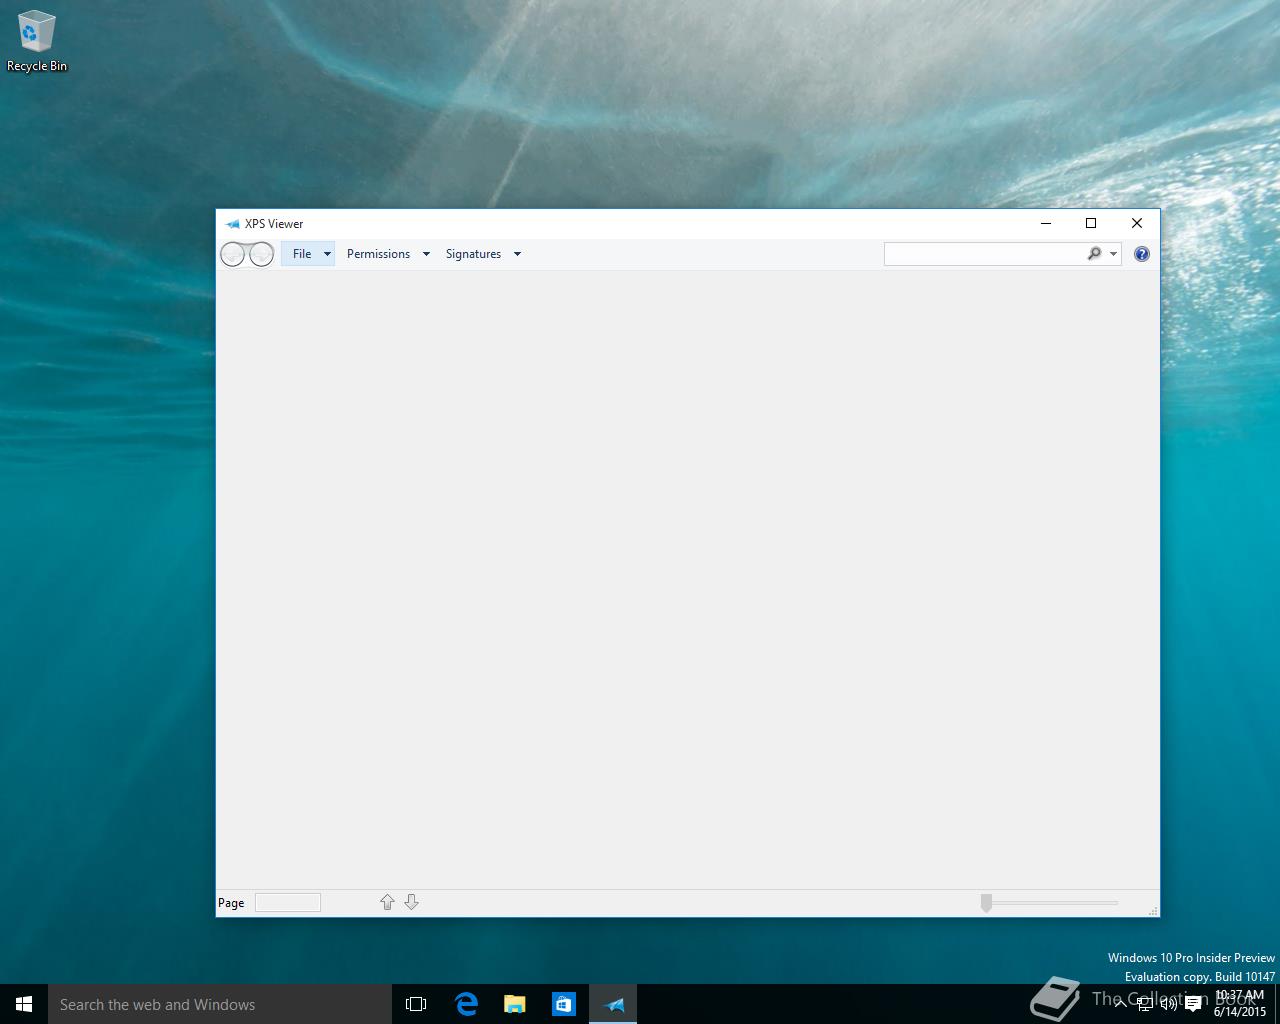Expand the Permissions dropdown arrow
Viewport: 1280px width, 1024px height.
point(426,254)
